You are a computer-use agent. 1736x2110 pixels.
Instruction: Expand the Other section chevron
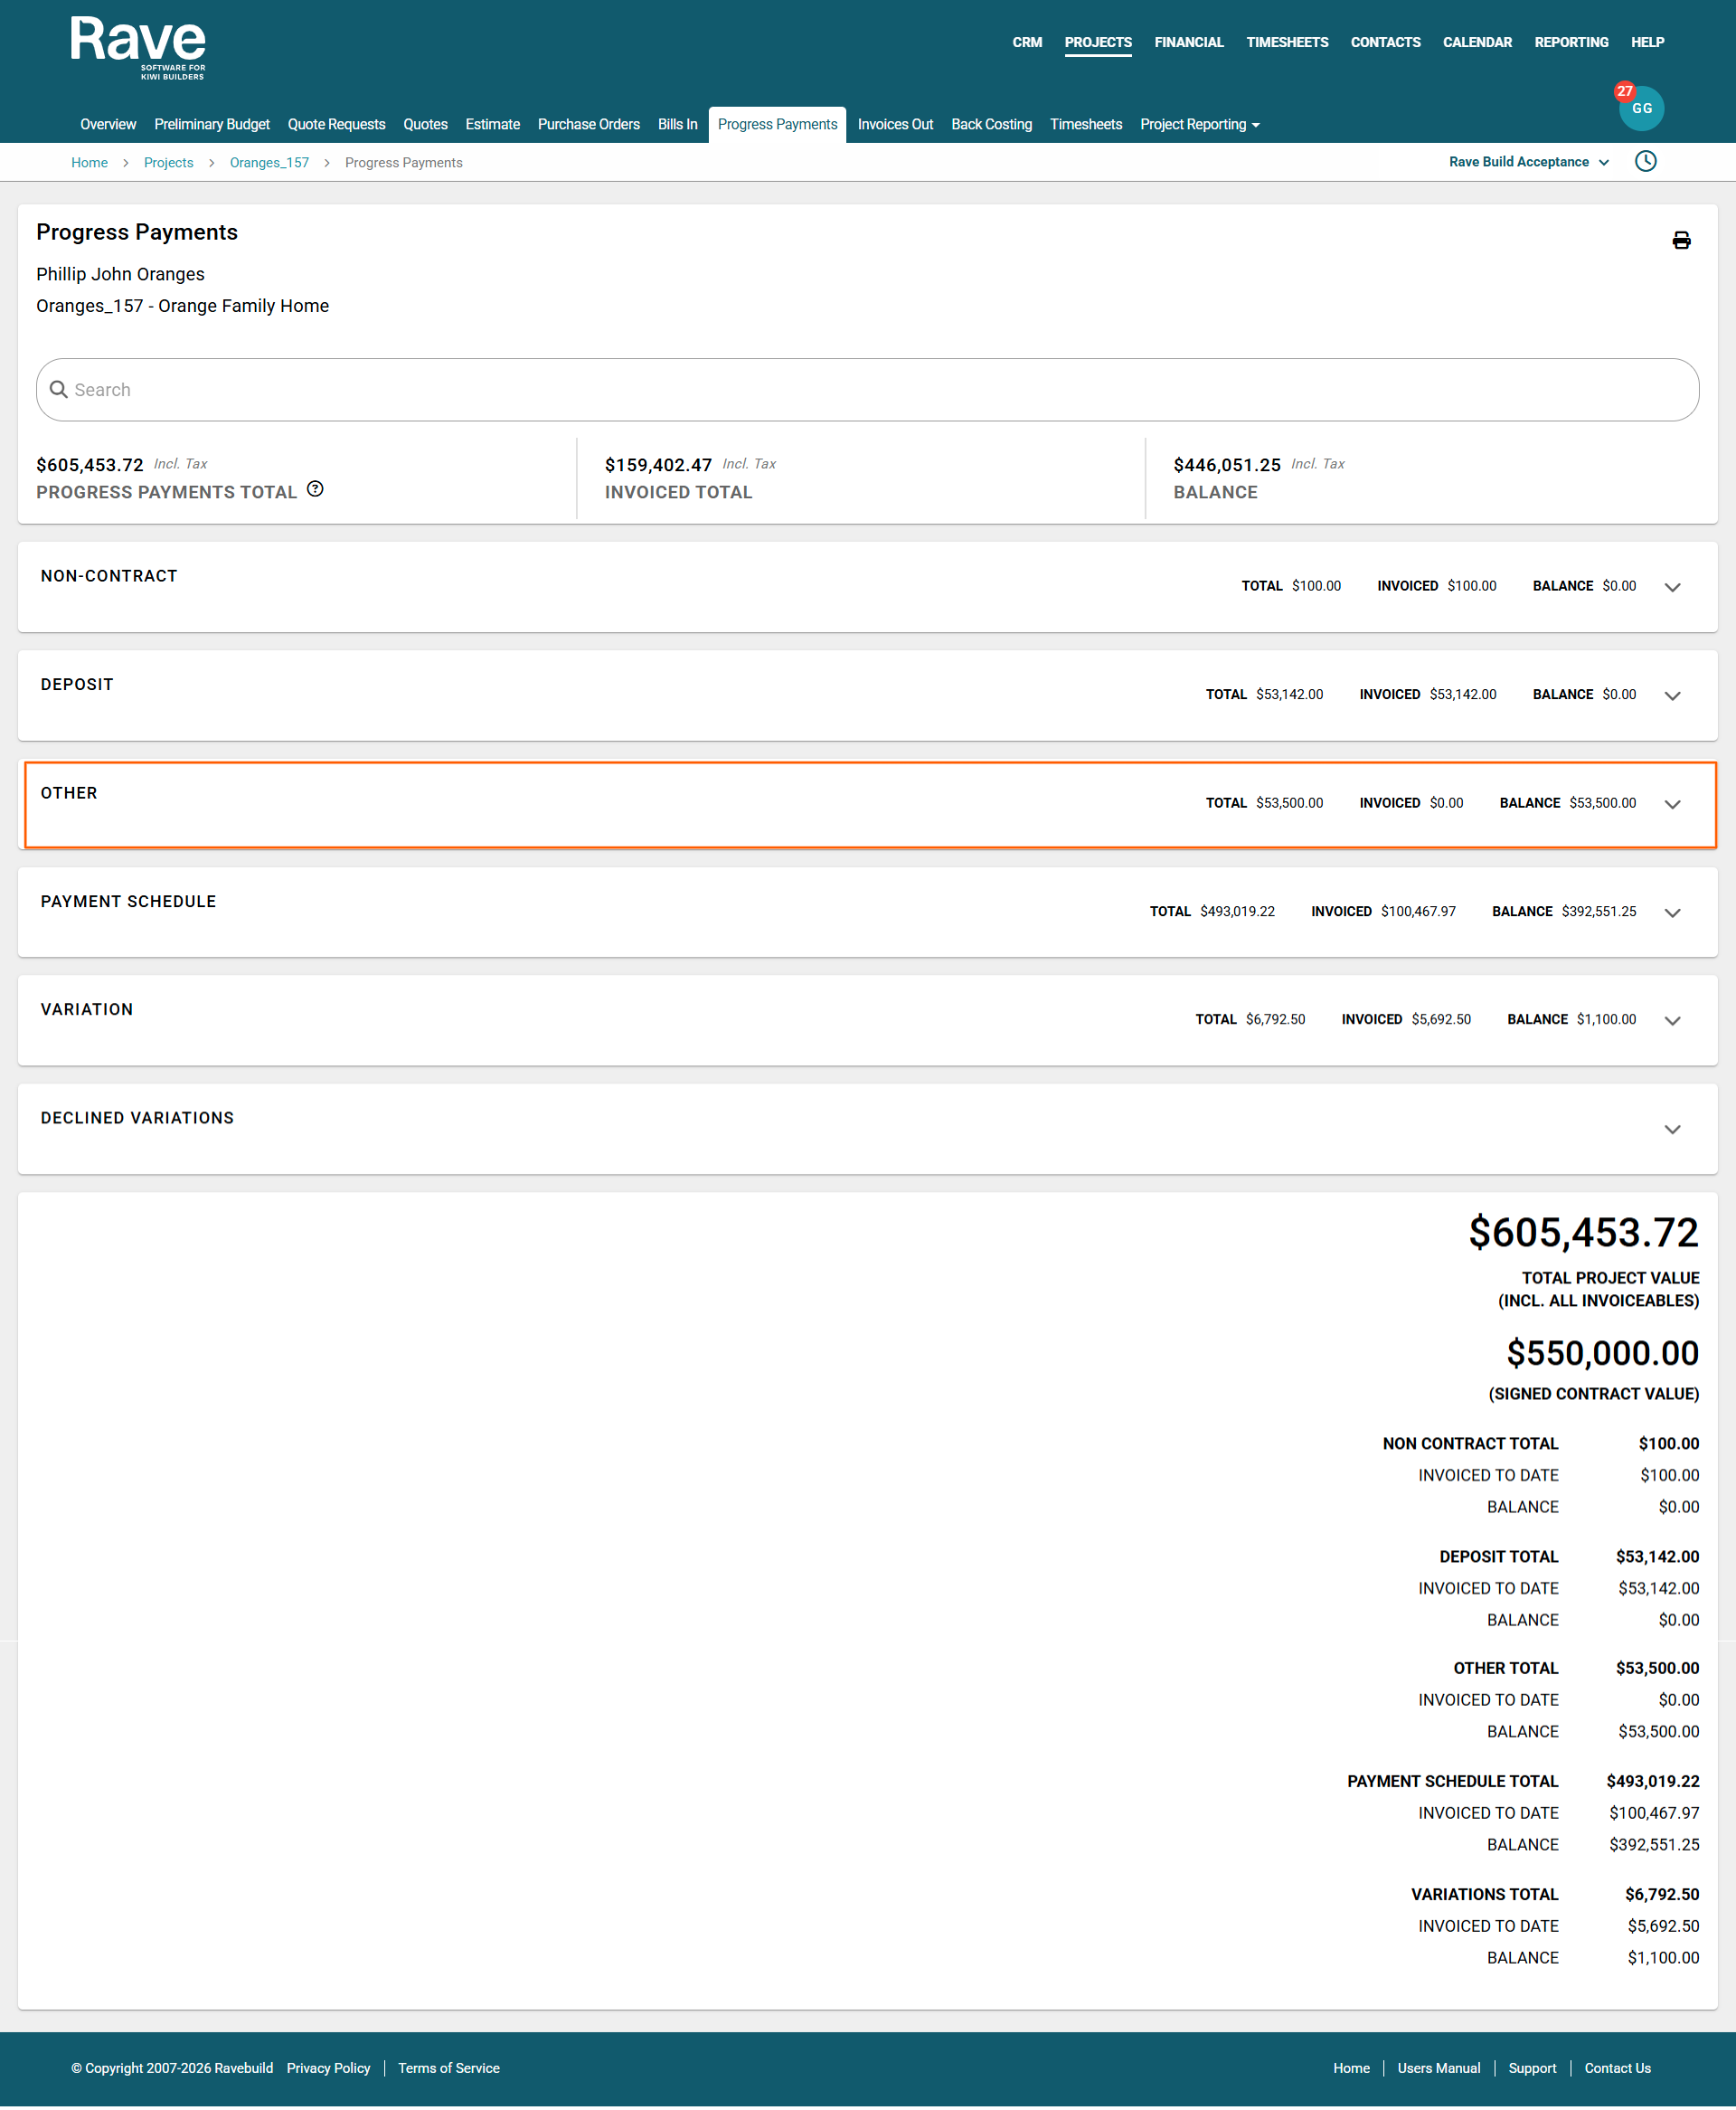[x=1672, y=804]
